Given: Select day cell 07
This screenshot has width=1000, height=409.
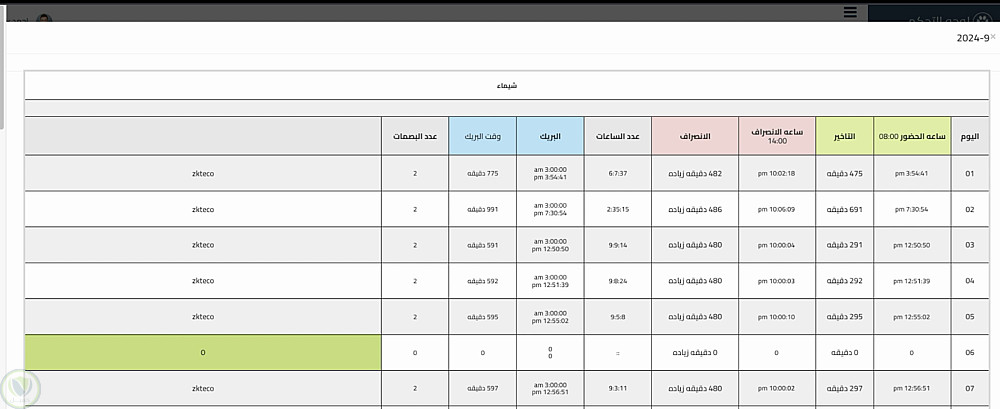Looking at the screenshot, I should 969,388.
